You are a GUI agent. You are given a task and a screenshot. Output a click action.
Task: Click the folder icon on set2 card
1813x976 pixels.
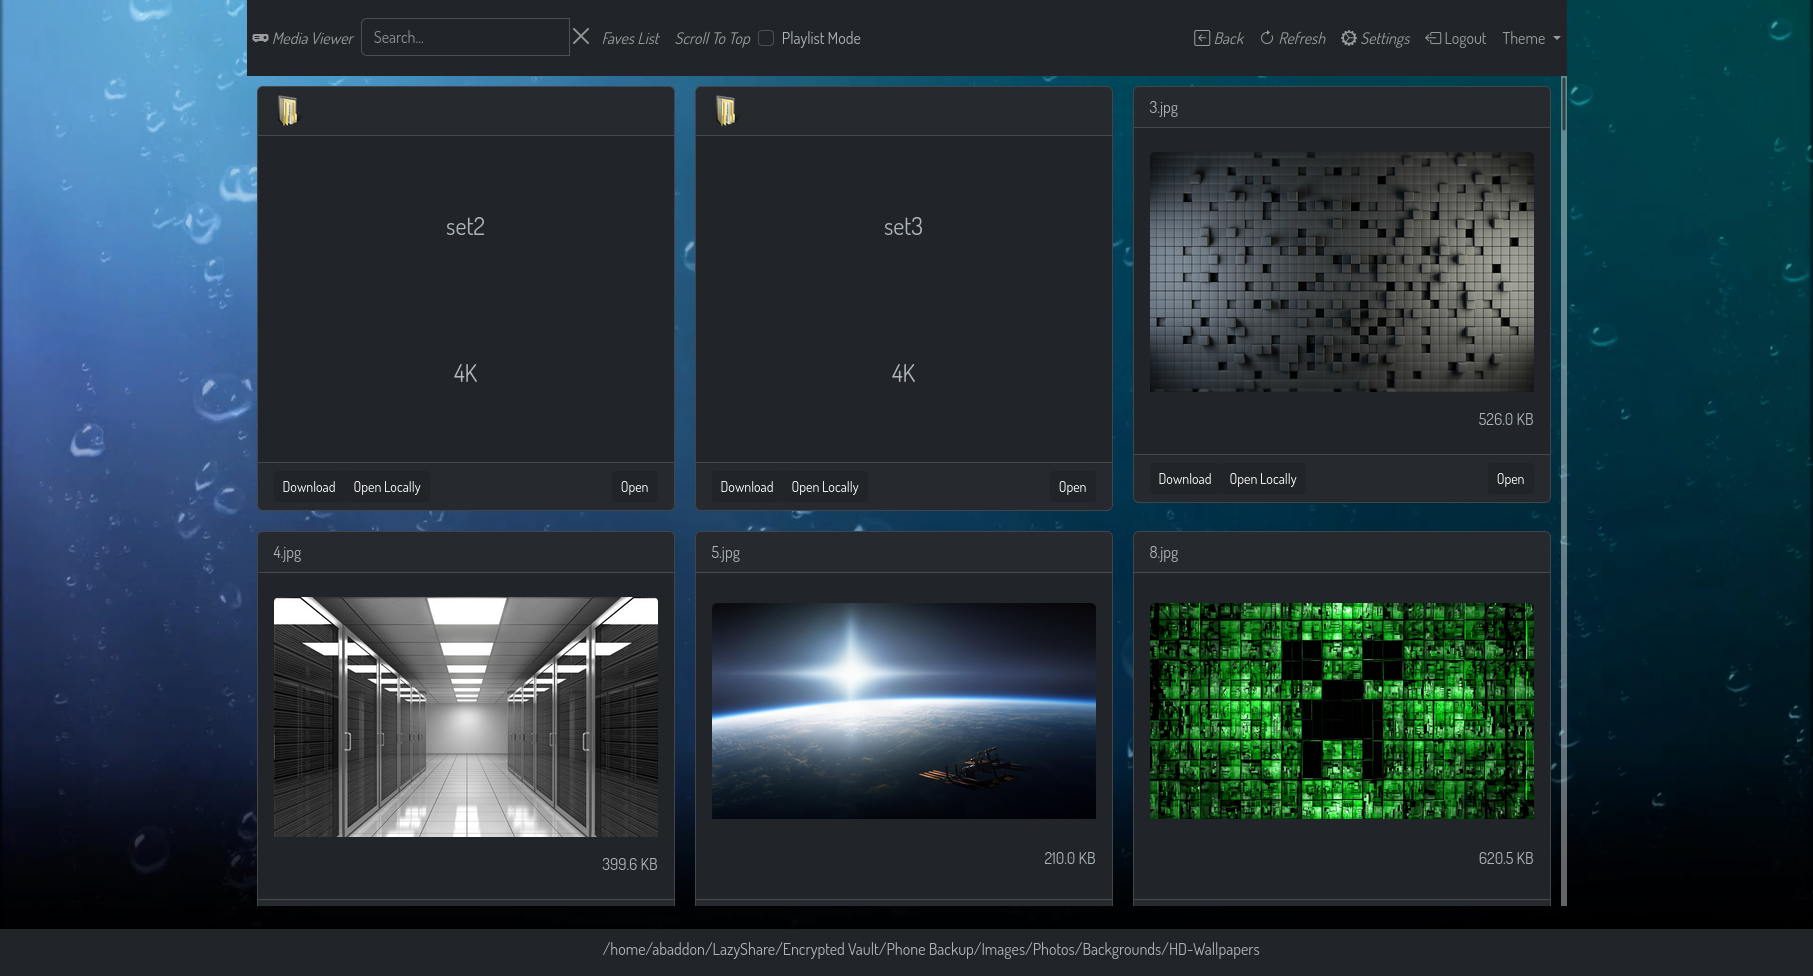288,110
